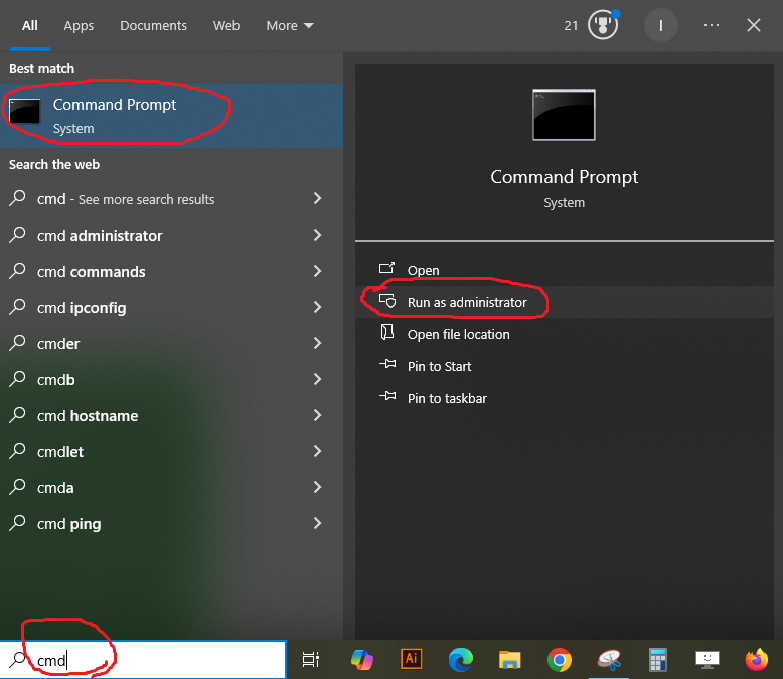Open the Command Prompt best match result
Image resolution: width=783 pixels, height=679 pixels.
(x=171, y=116)
